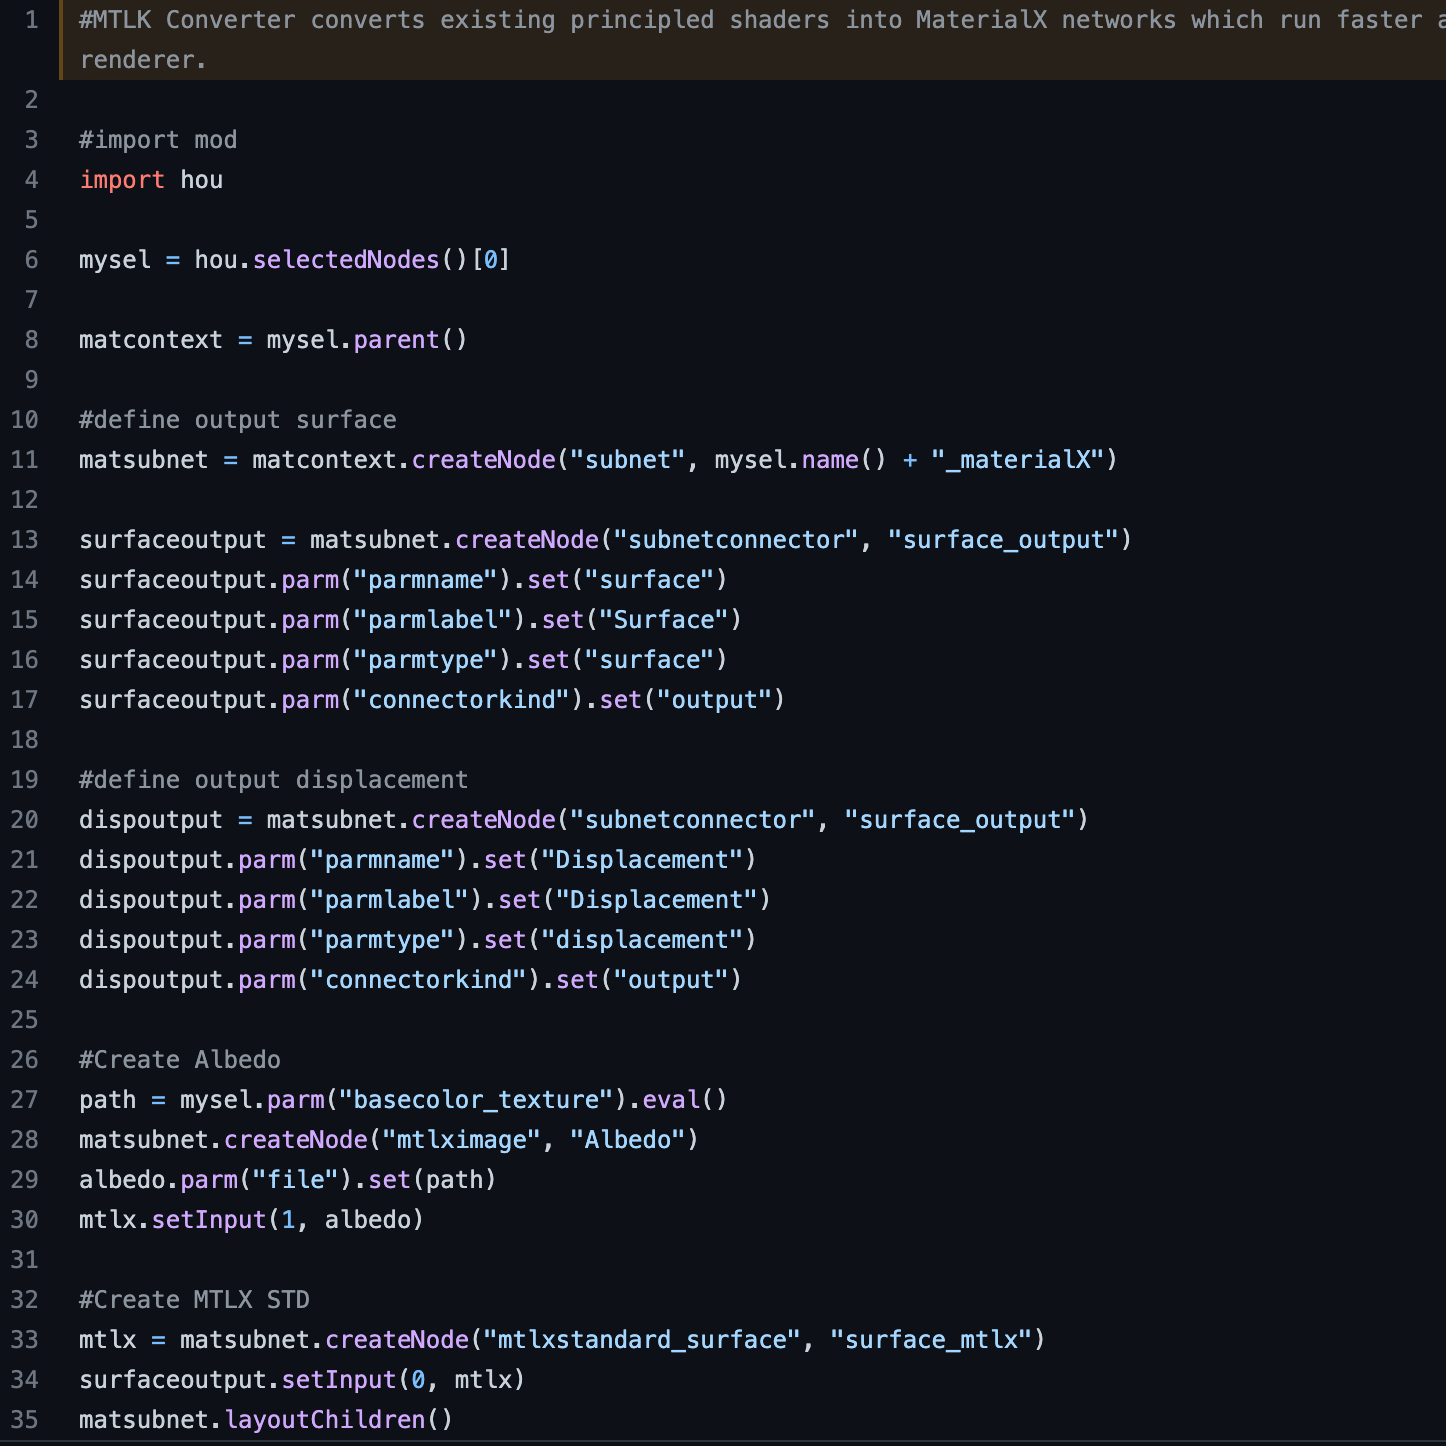Click the string "parmlabel" on line 22
The image size is (1446, 1446).
click(390, 900)
